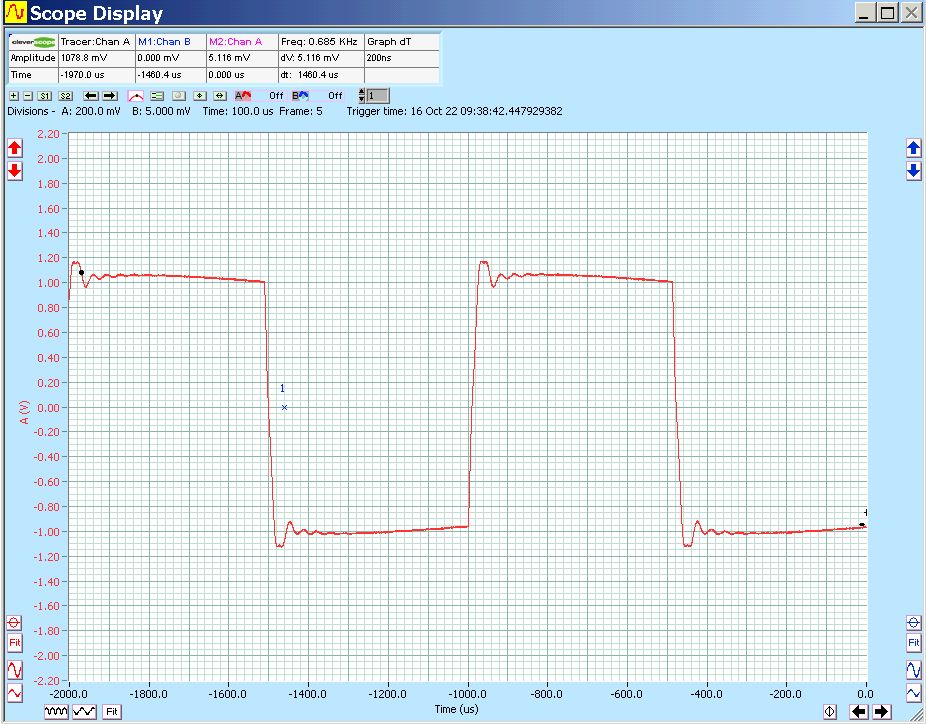Click the red circle-with-line icon for channel A

[14, 622]
